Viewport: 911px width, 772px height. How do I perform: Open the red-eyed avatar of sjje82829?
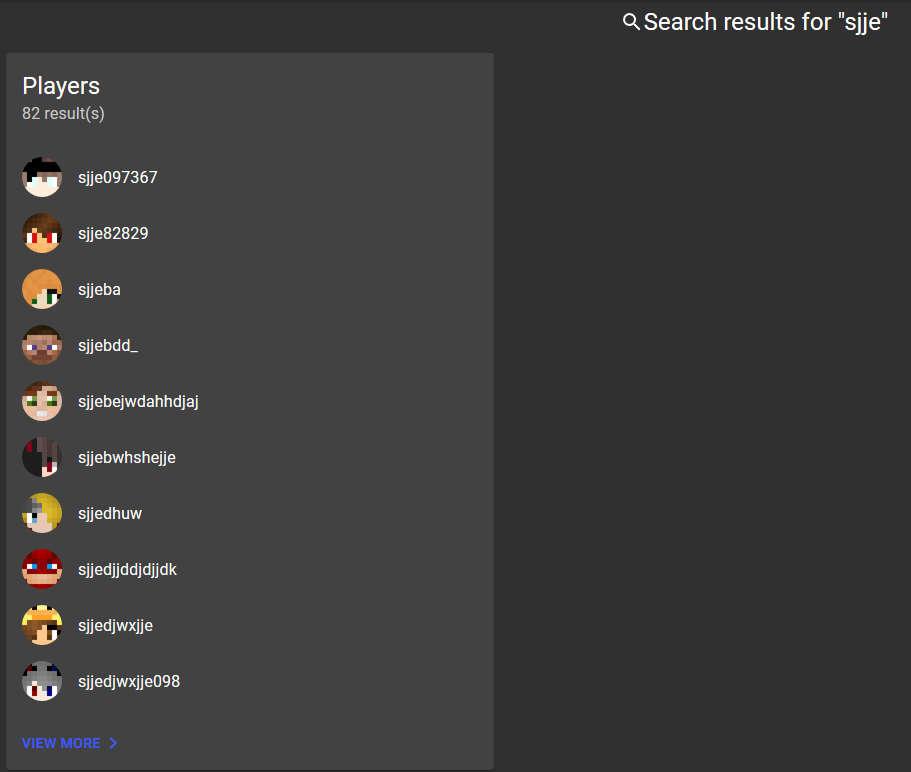[x=42, y=233]
